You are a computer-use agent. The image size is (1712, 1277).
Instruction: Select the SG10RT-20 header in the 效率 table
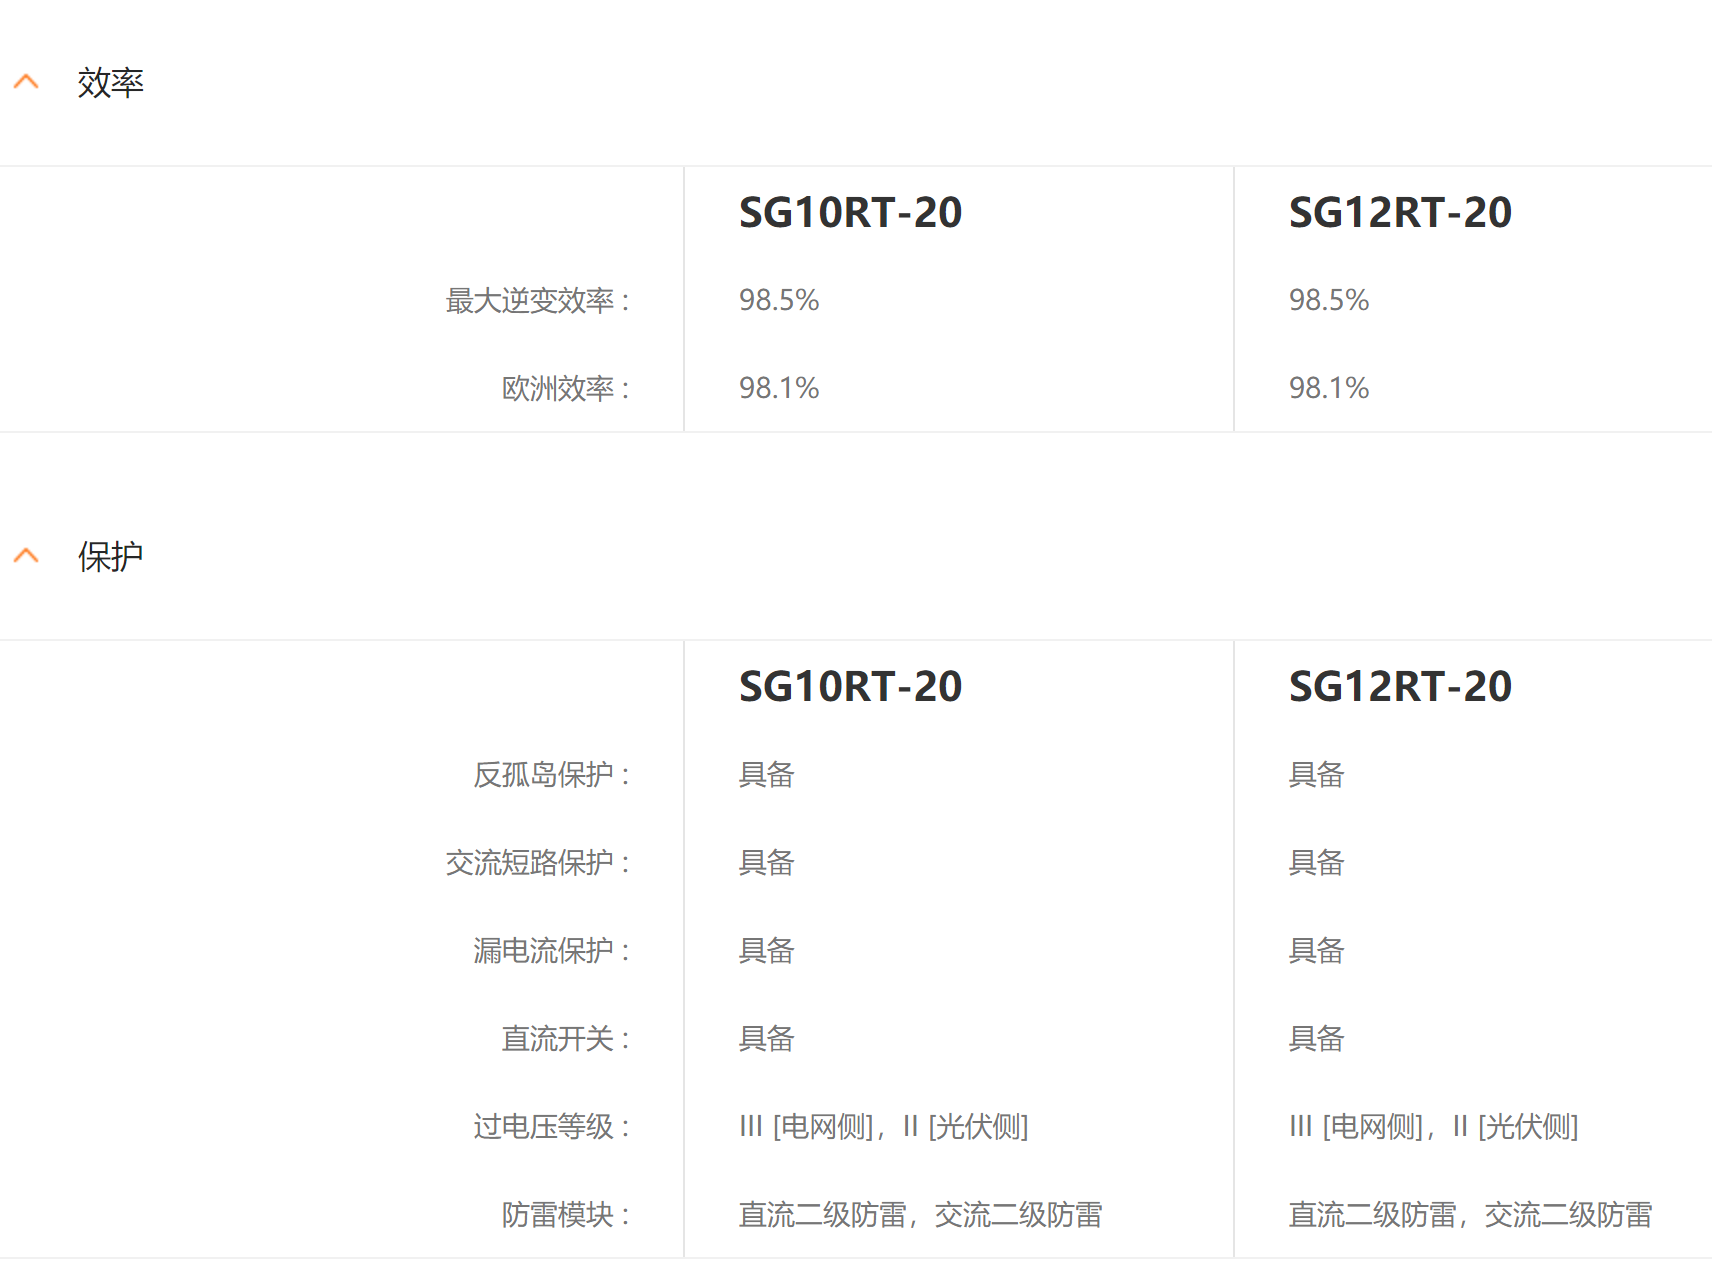(x=850, y=213)
